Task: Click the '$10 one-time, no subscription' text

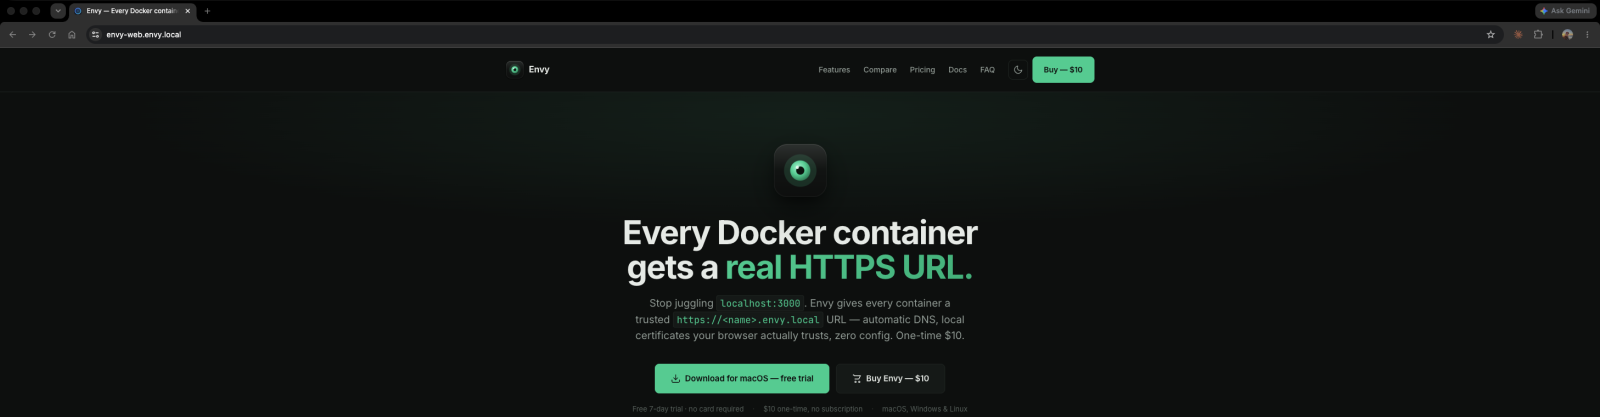Action: coord(813,409)
